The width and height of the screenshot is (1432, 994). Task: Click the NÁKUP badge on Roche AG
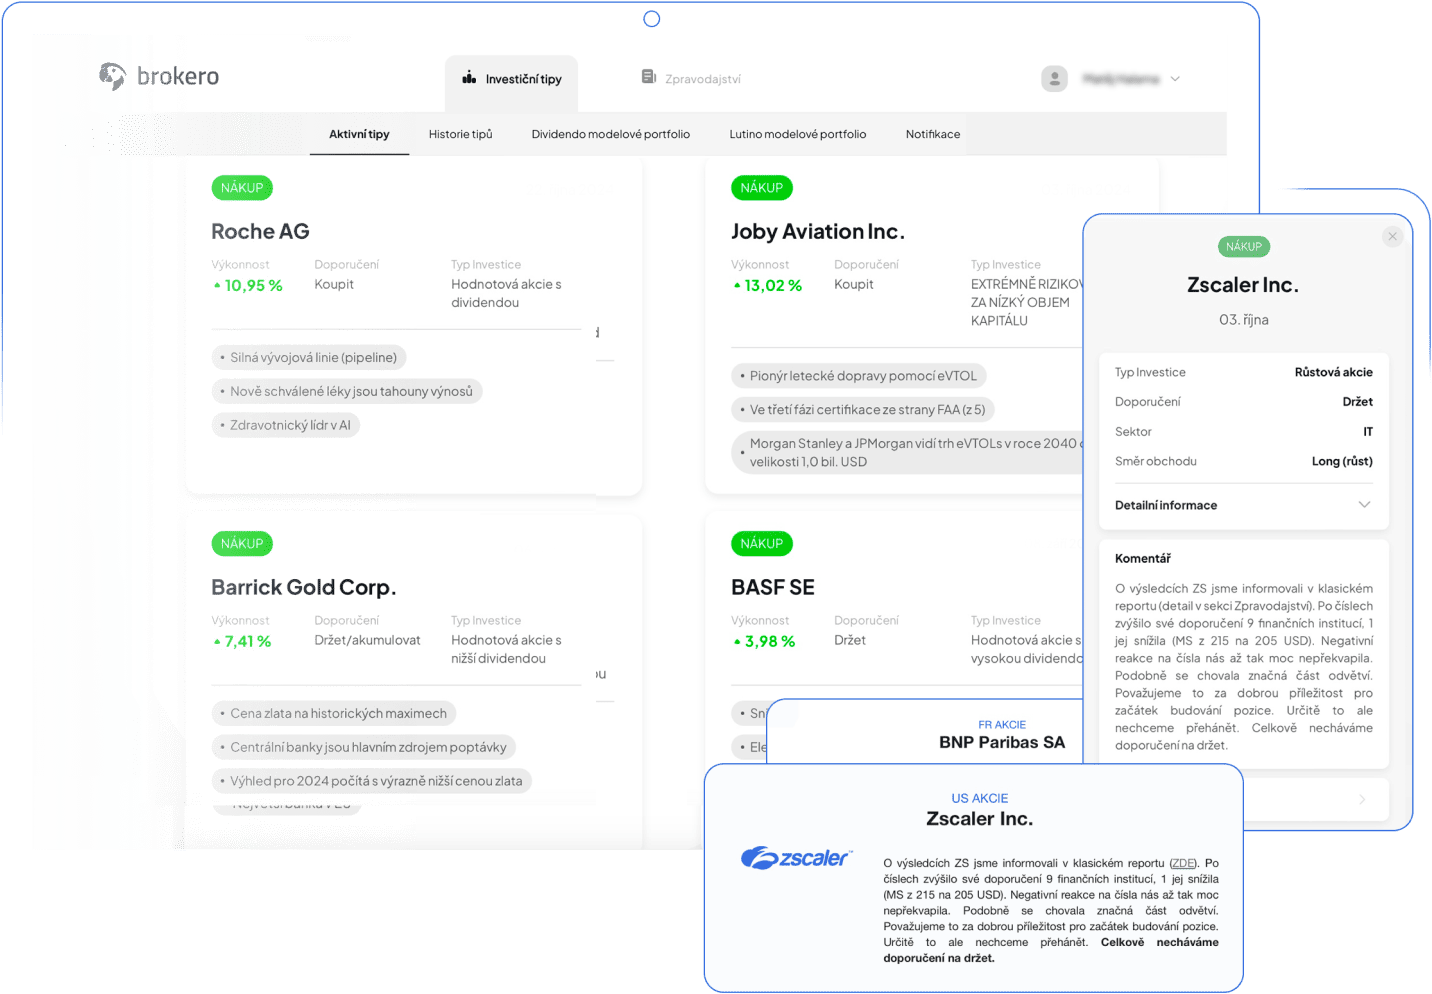[x=242, y=188]
